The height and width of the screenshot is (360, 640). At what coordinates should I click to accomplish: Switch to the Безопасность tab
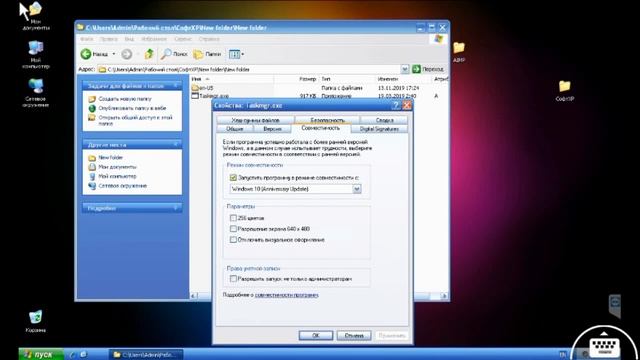[327, 120]
